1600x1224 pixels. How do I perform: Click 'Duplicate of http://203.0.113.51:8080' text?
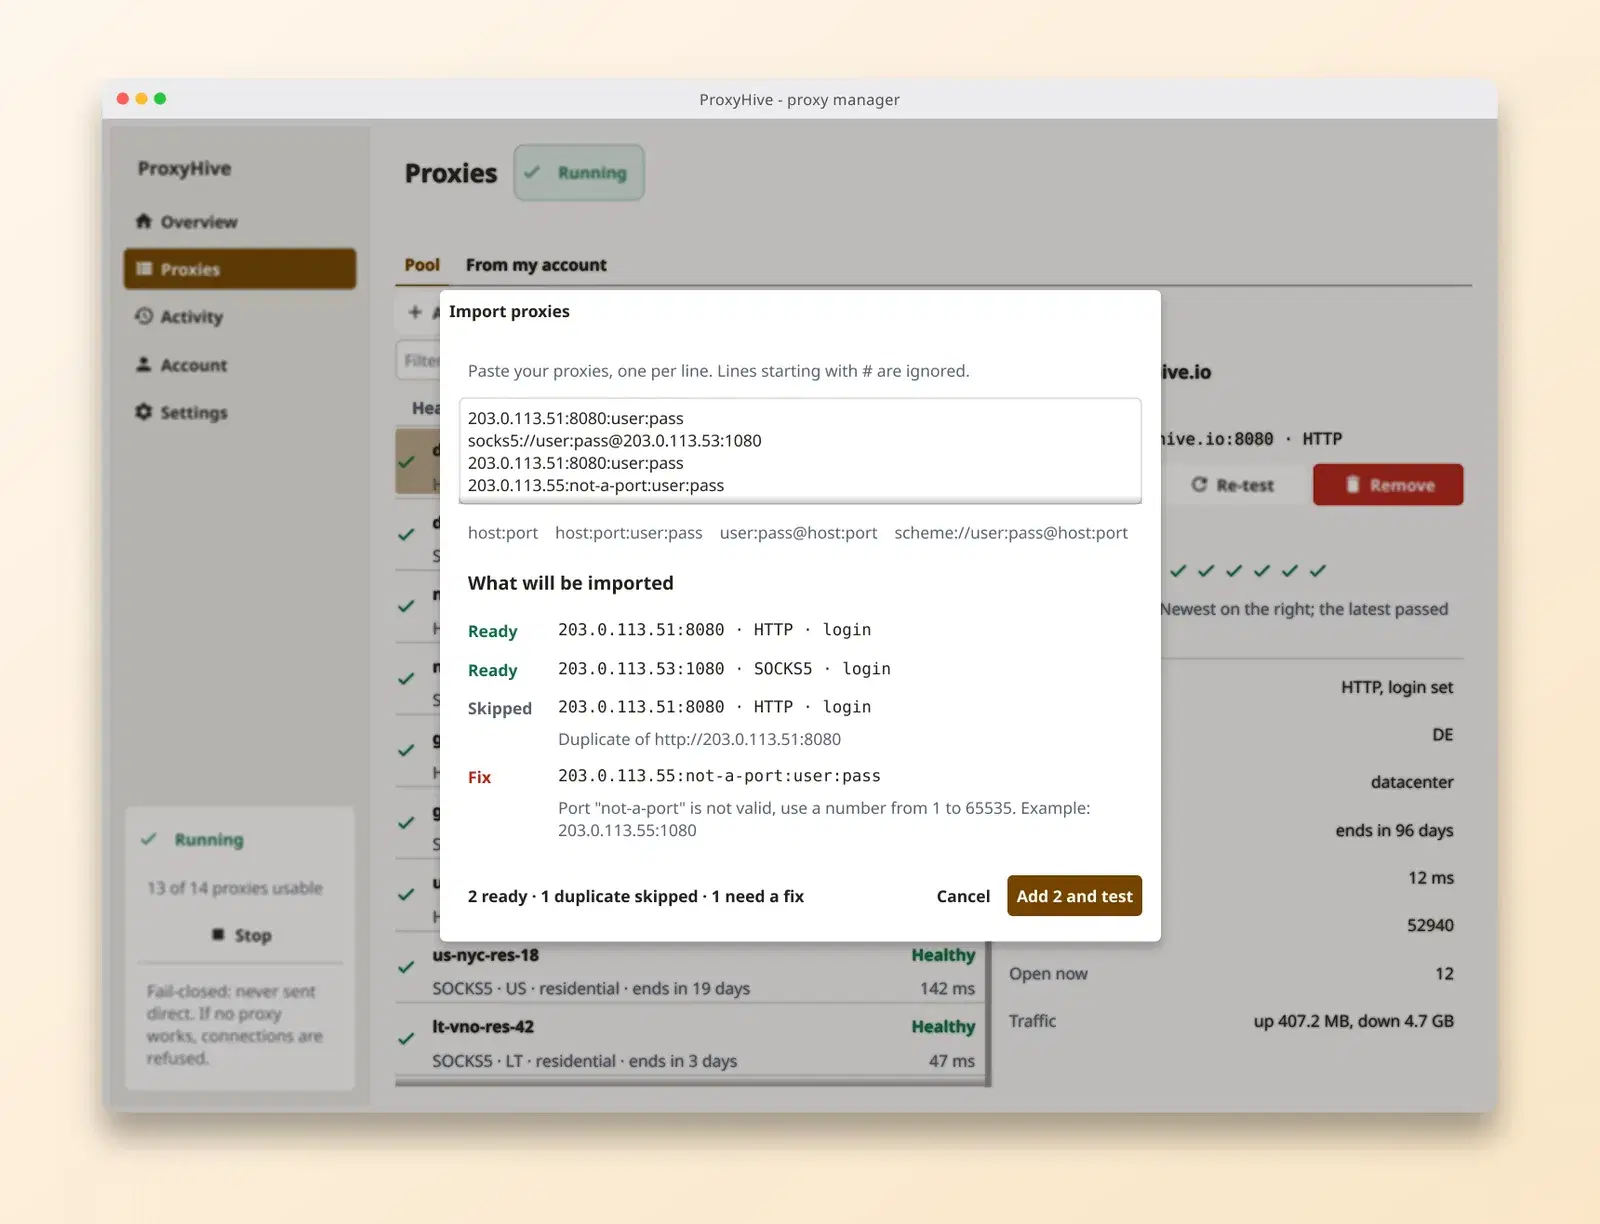[x=699, y=739]
